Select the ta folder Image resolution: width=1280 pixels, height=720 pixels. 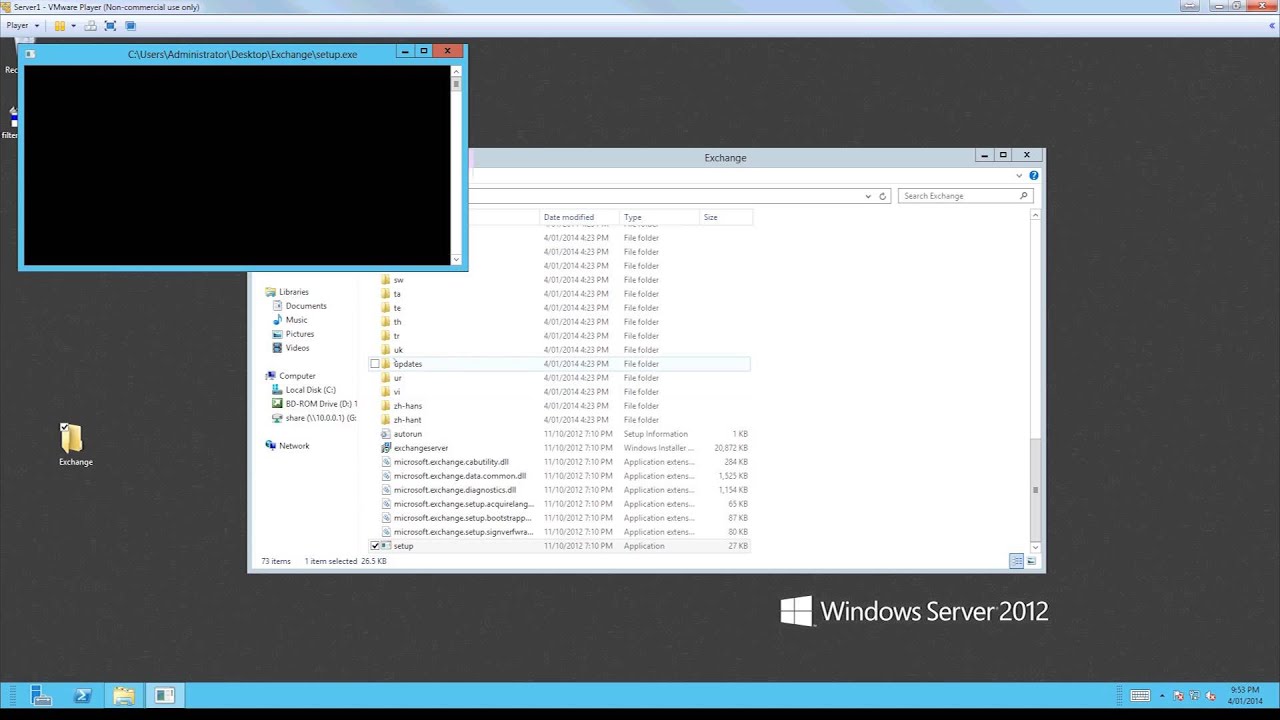pyautogui.click(x=397, y=294)
